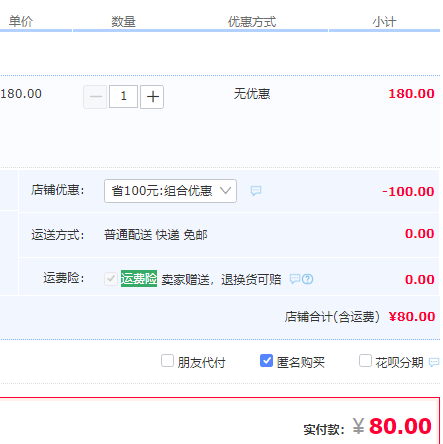Click the 普通配送 快递 免邮 shipping text
Screen dimensions: 443x444
coord(156,235)
